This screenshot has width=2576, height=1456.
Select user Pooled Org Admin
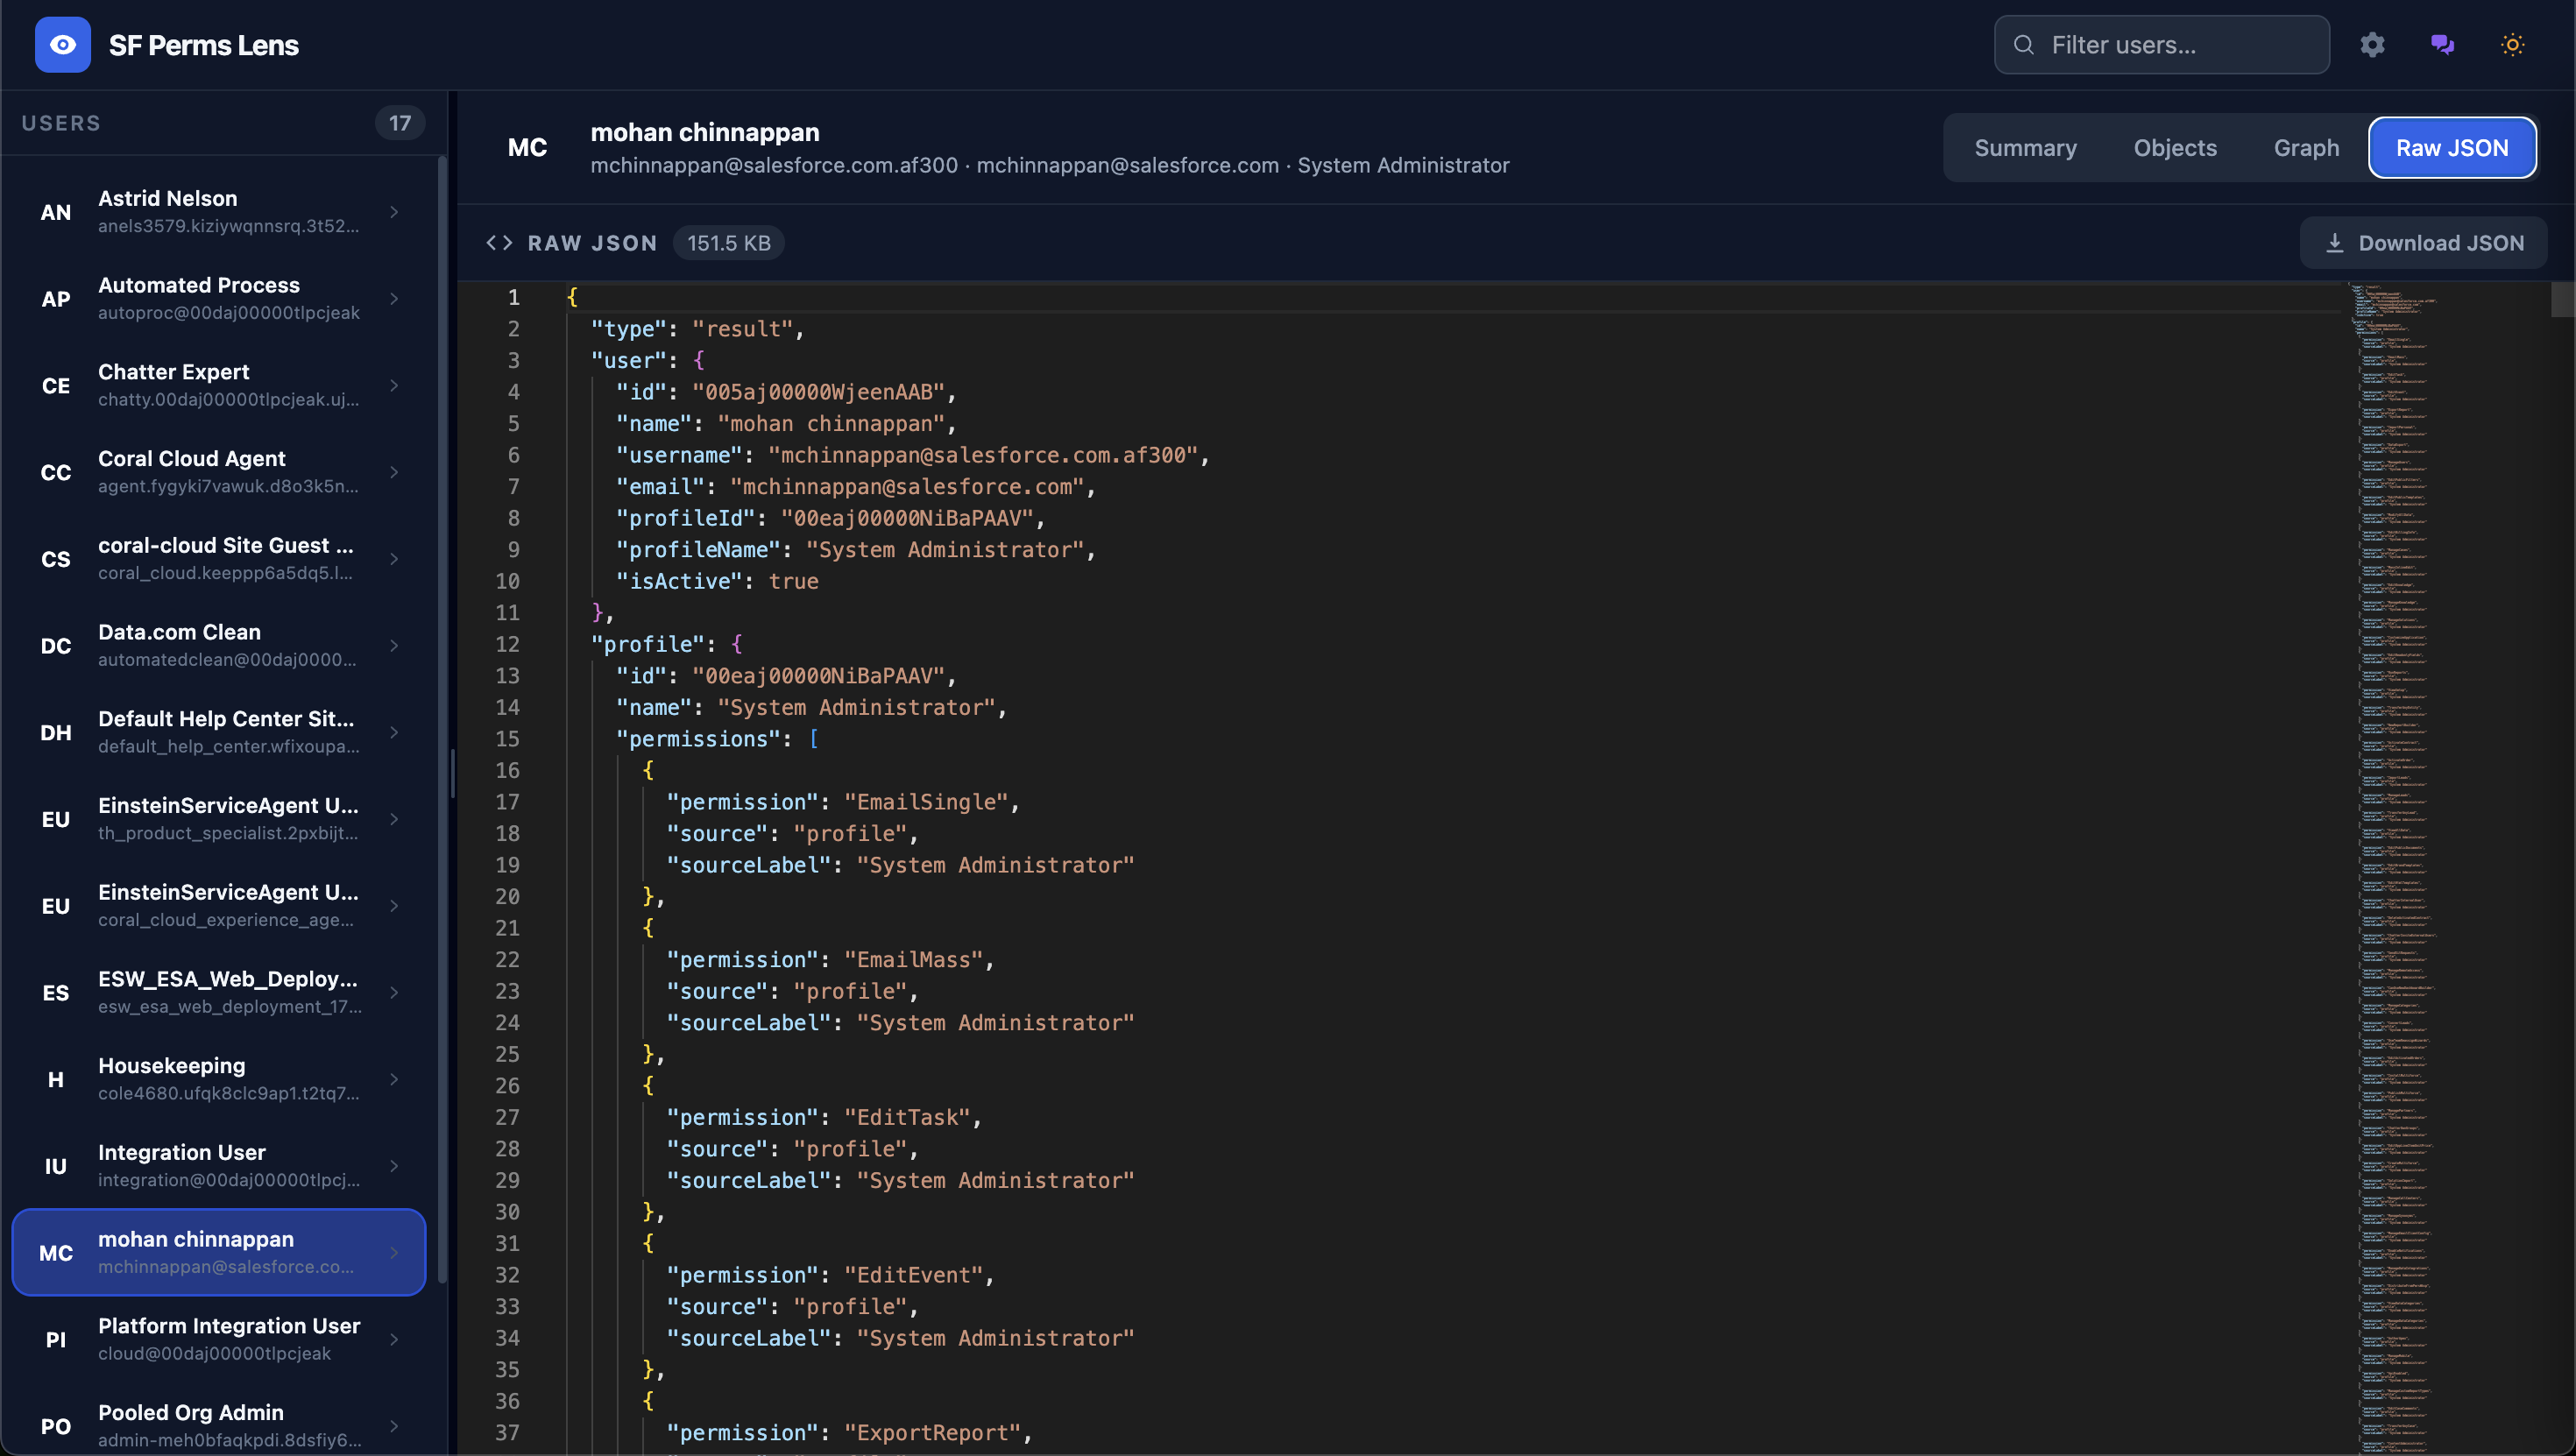(x=219, y=1427)
